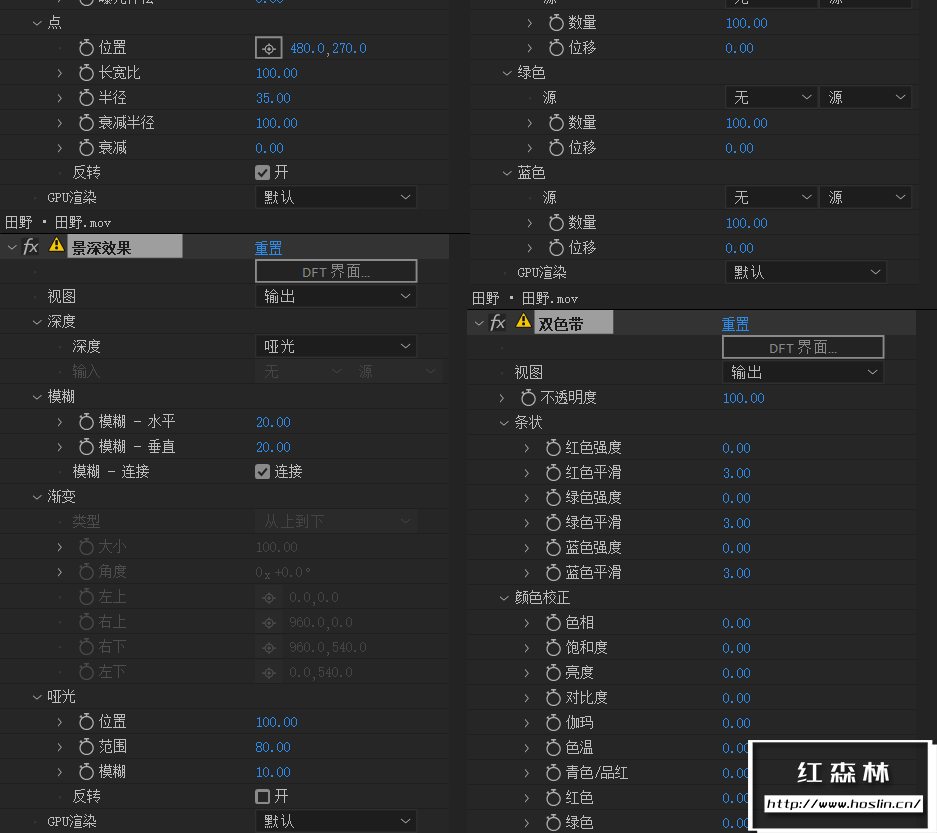Image resolution: width=937 pixels, height=833 pixels.
Task: Toggle stopwatch for 长宽比 property
Action: click(86, 73)
